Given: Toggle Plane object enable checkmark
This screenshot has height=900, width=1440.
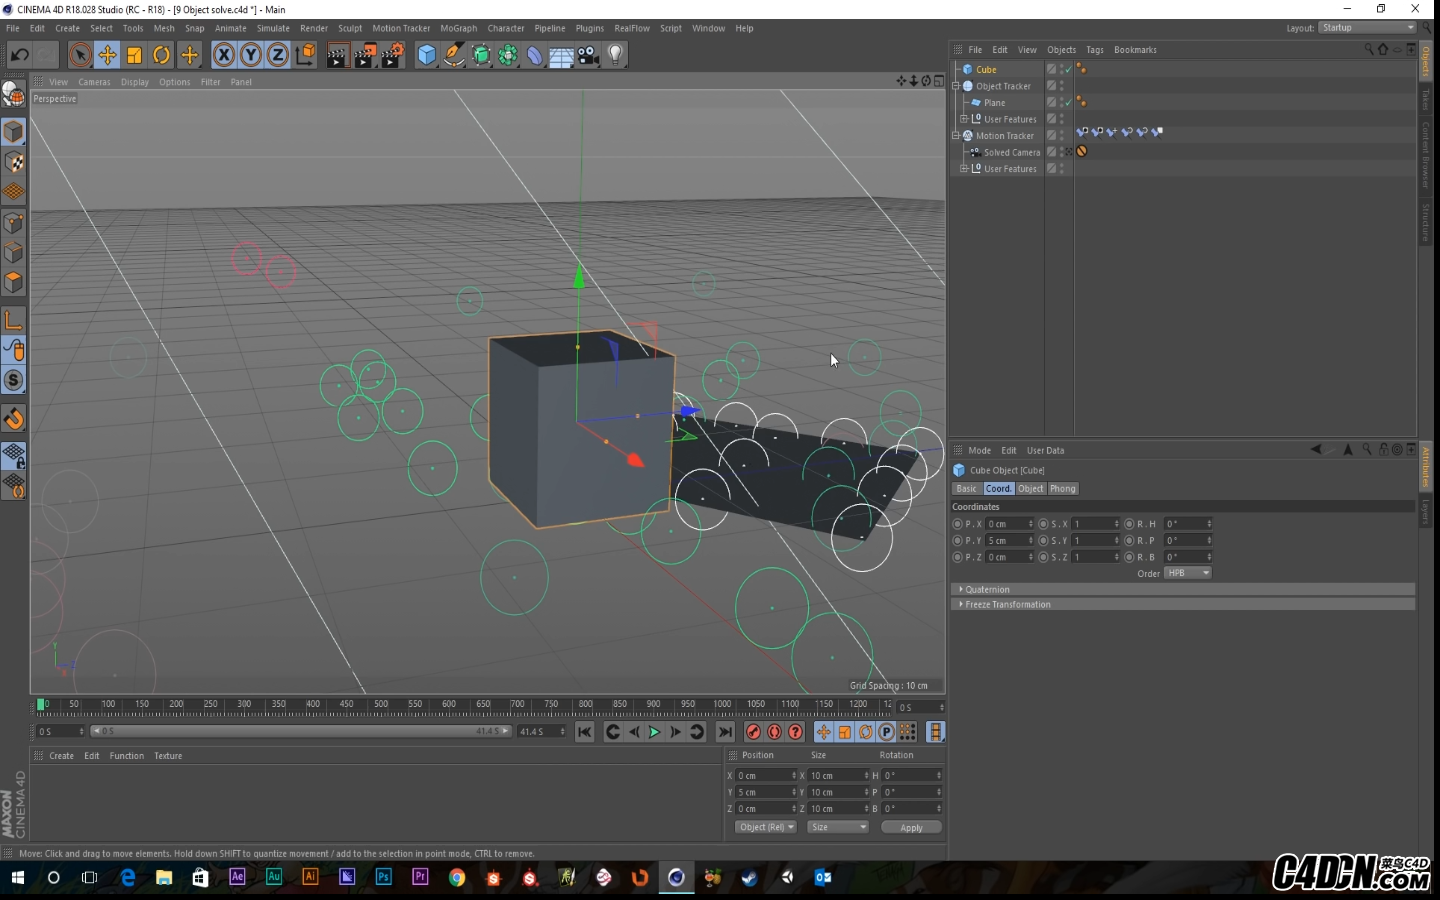Looking at the screenshot, I should coord(1068,102).
